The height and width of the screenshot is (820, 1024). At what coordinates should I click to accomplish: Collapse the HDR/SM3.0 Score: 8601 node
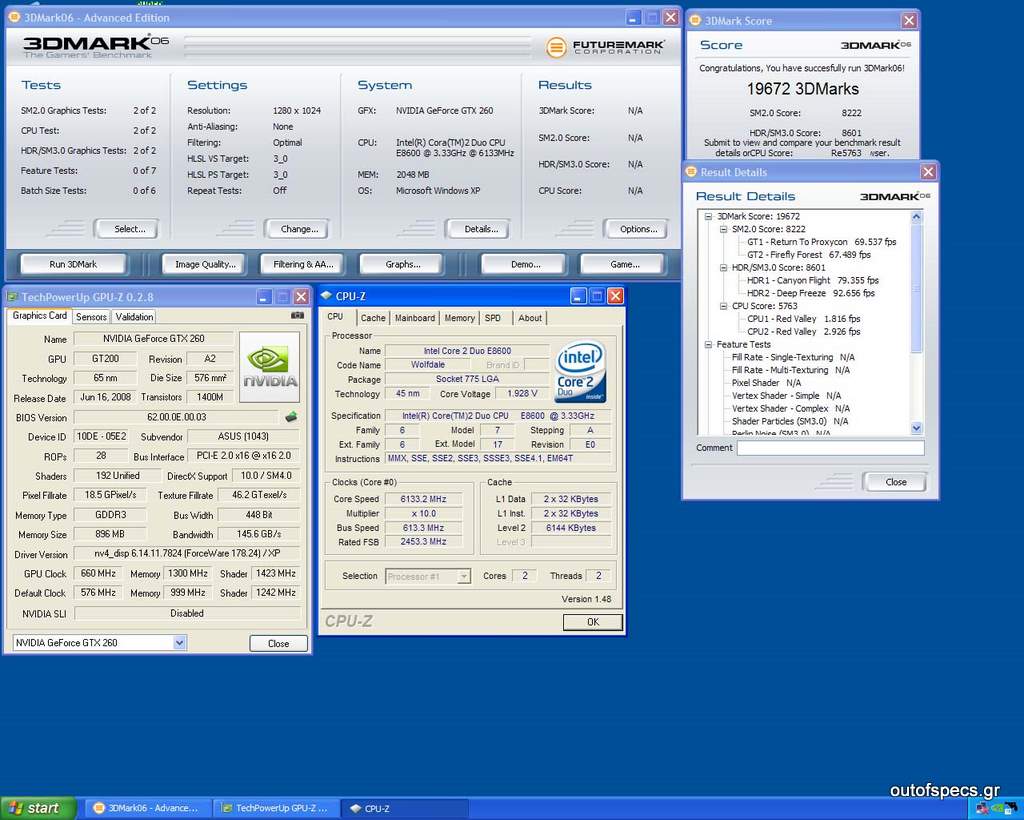(723, 268)
